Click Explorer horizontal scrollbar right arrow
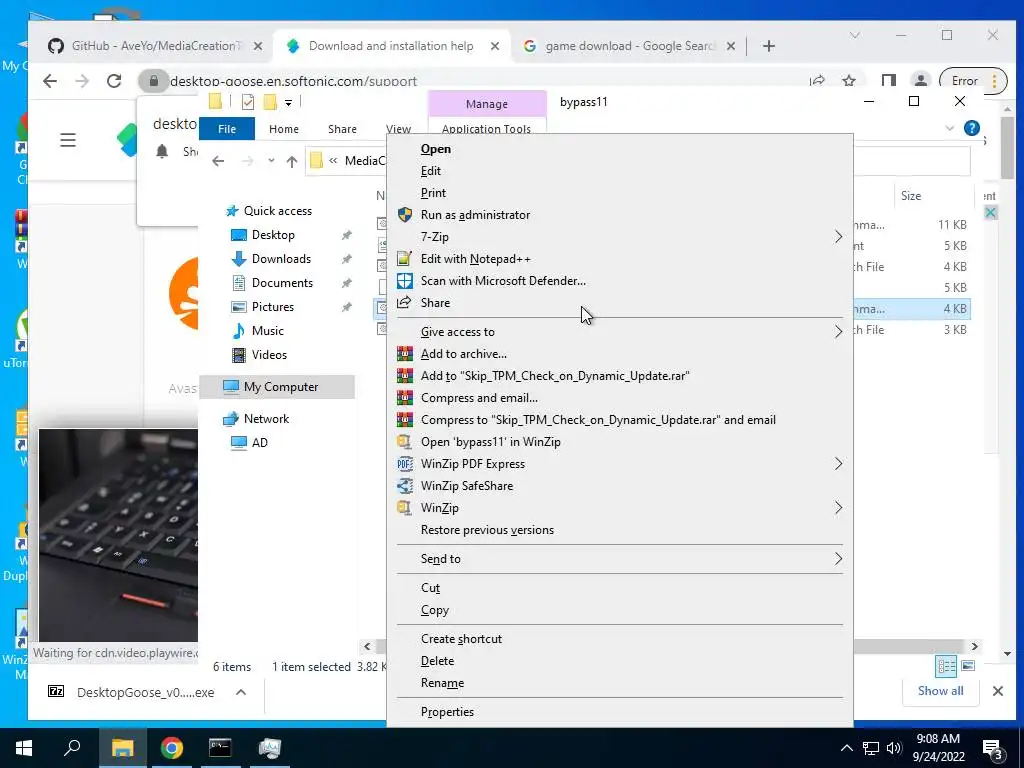1024x768 pixels. click(x=974, y=647)
